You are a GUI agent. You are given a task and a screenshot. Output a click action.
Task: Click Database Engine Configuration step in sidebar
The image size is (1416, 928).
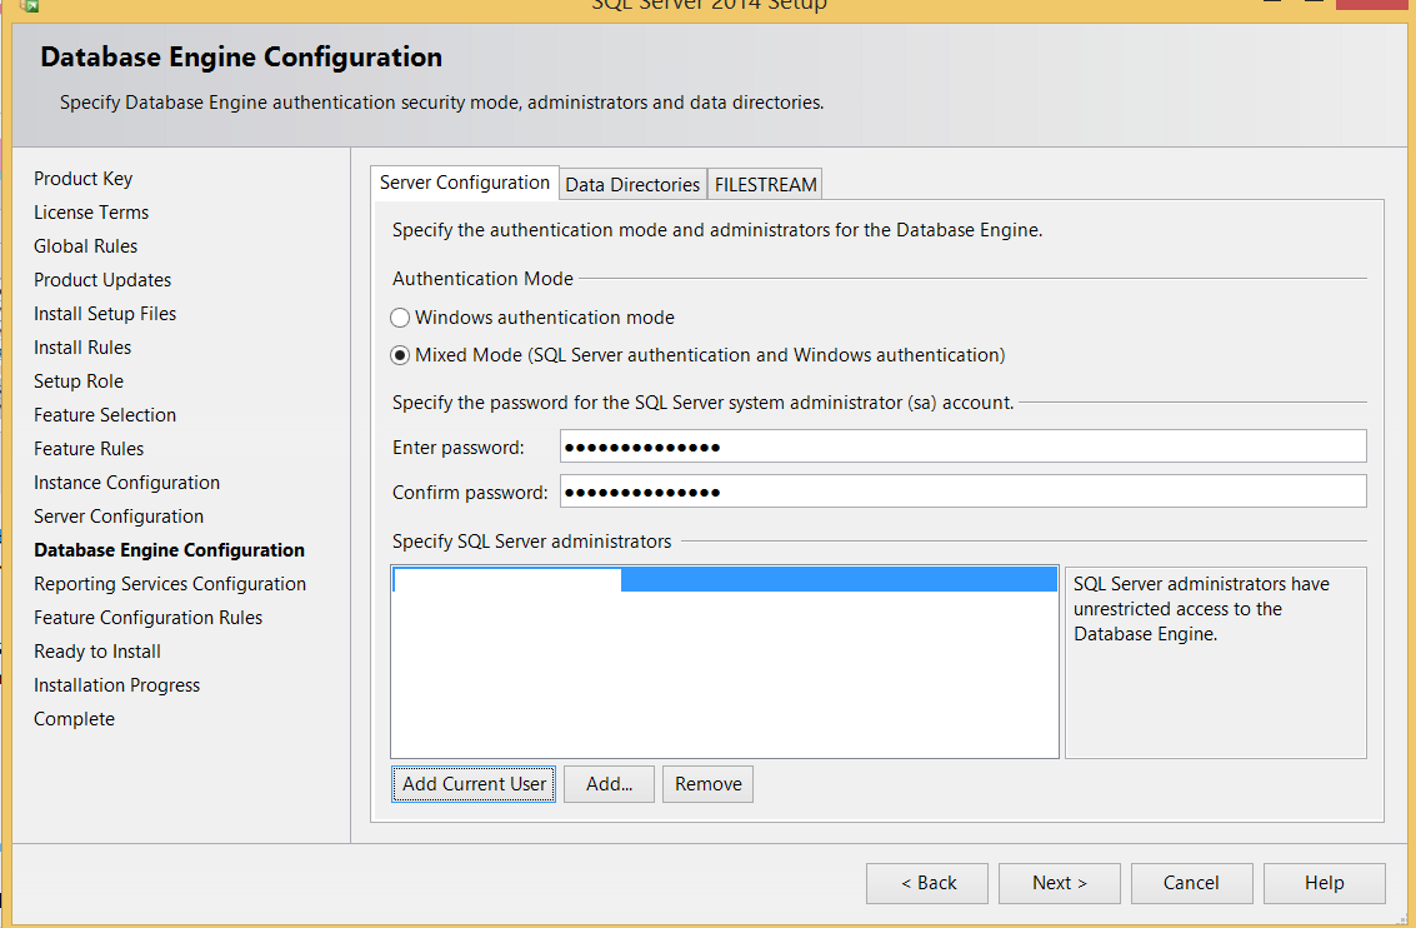point(169,551)
